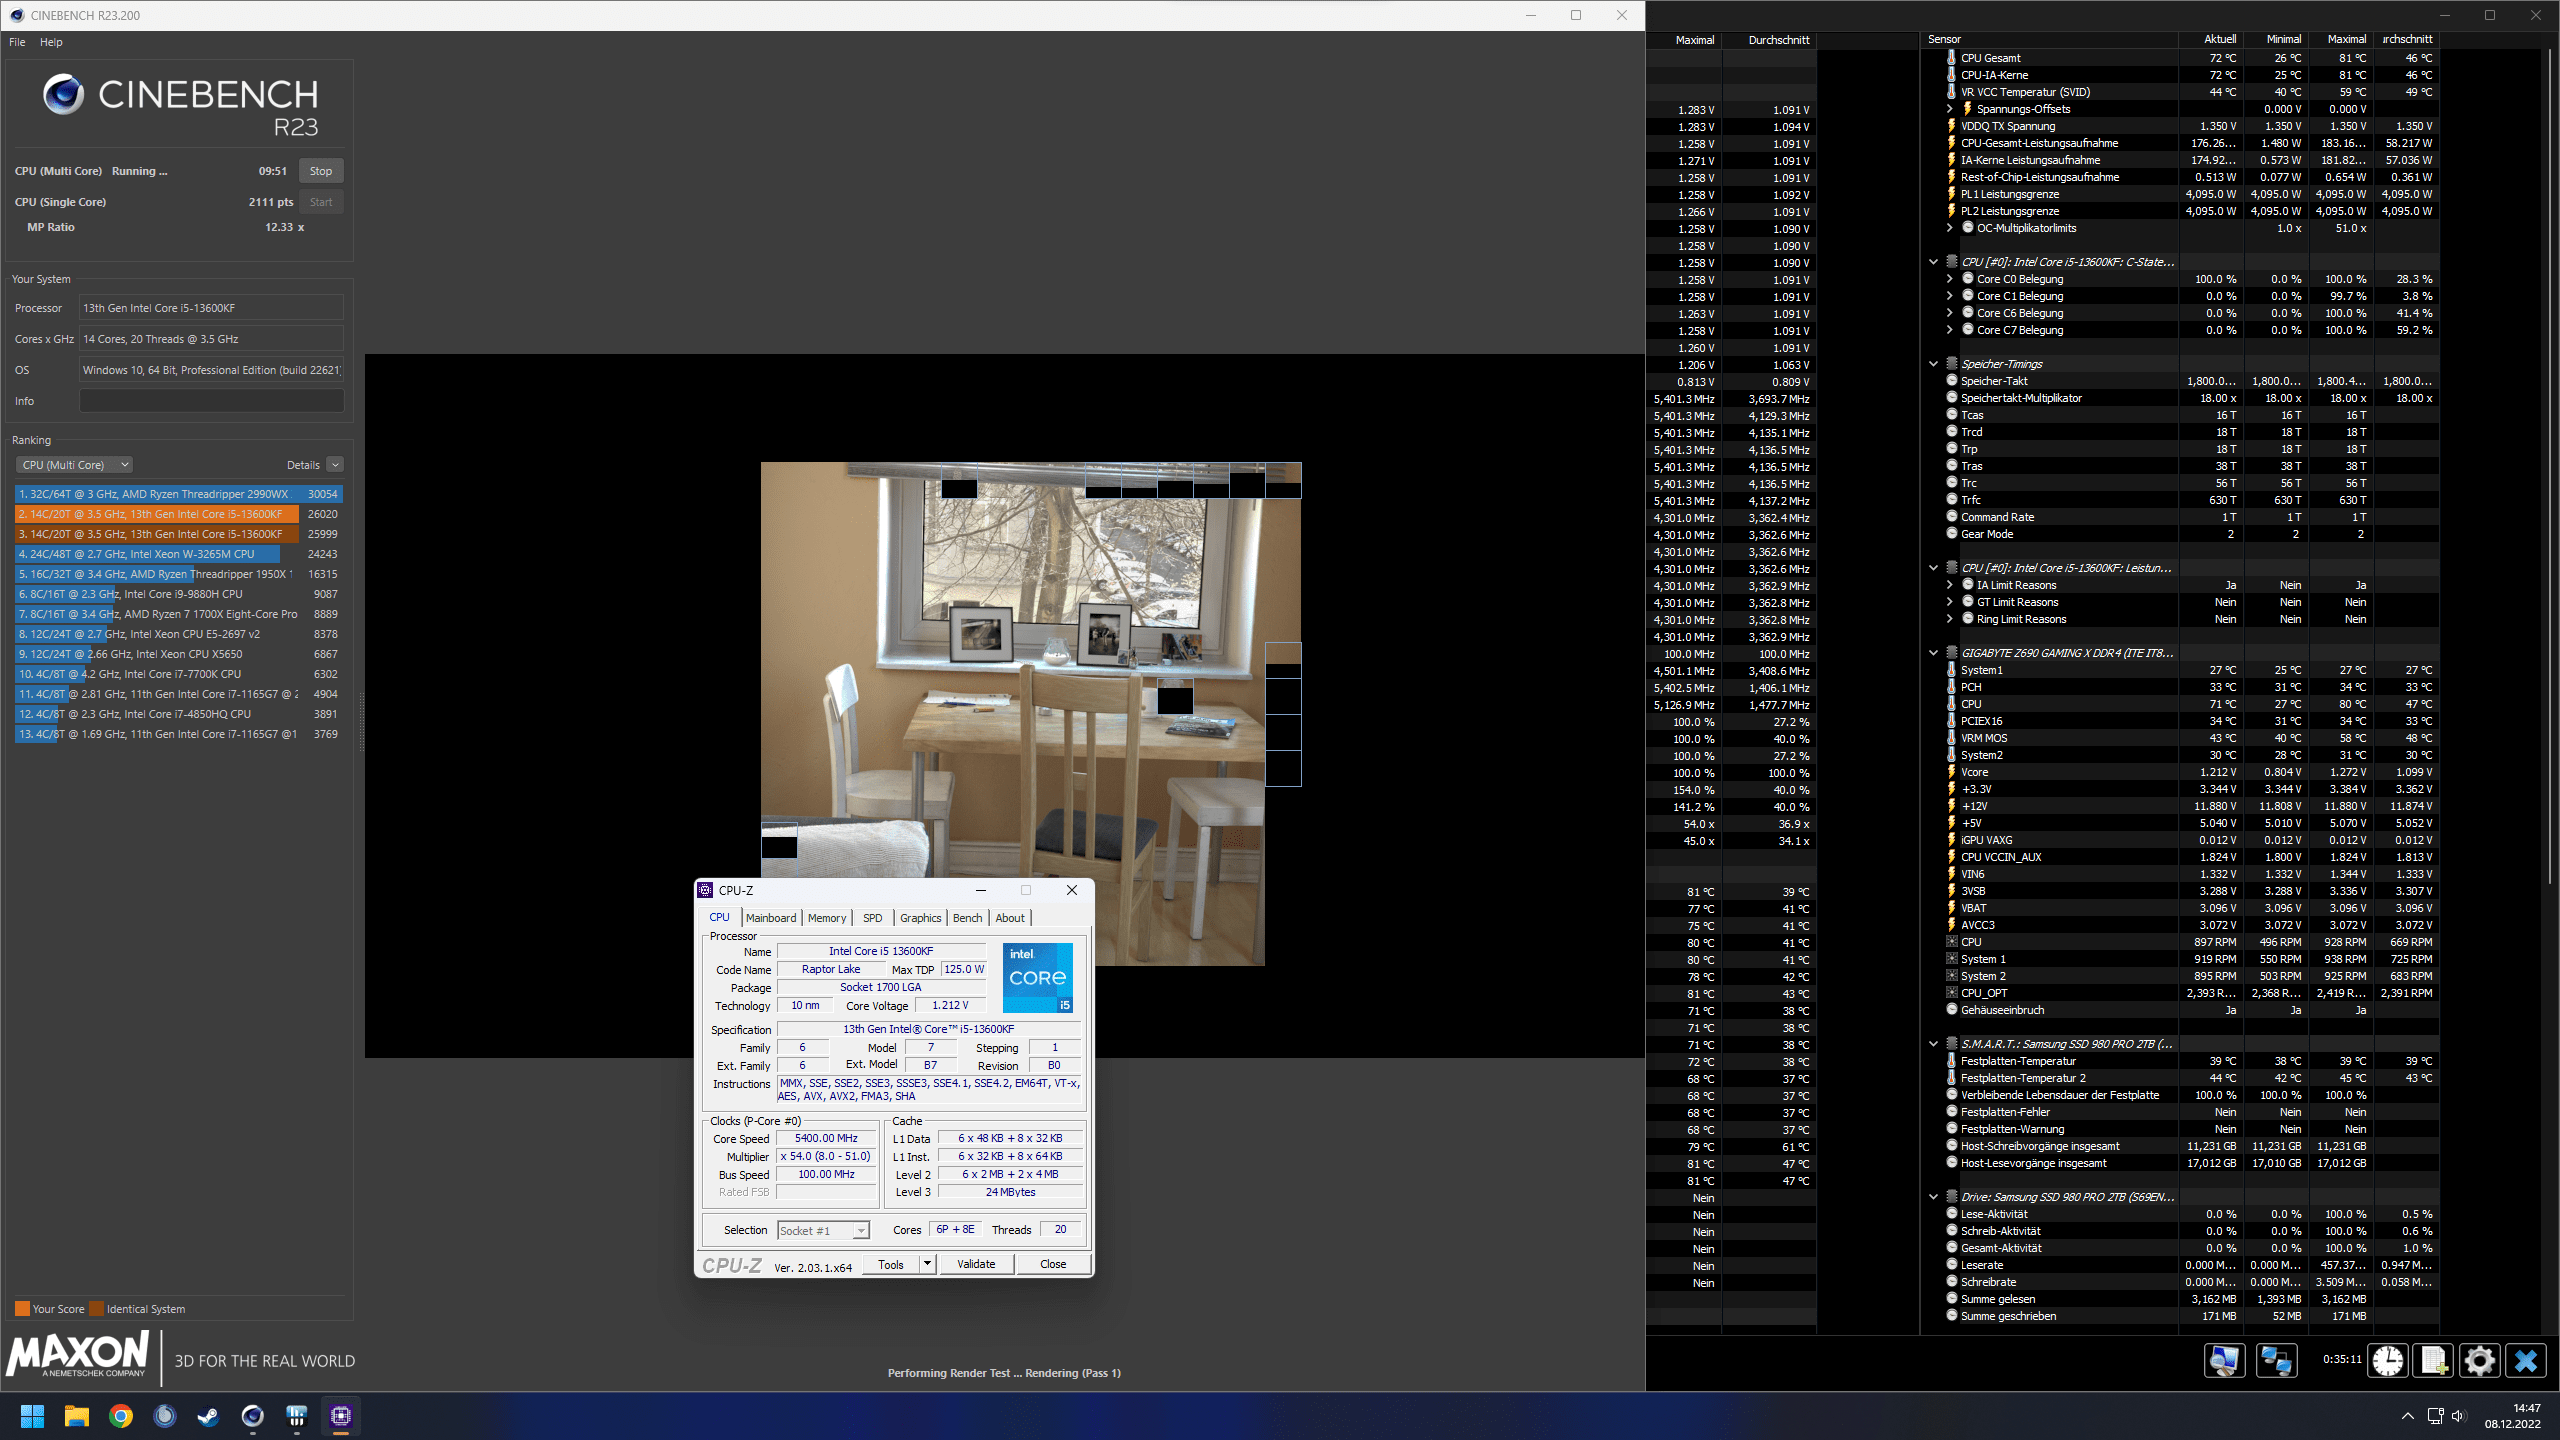Select ranking entry scoring 26020
2560x1440 pixels.
(178, 514)
